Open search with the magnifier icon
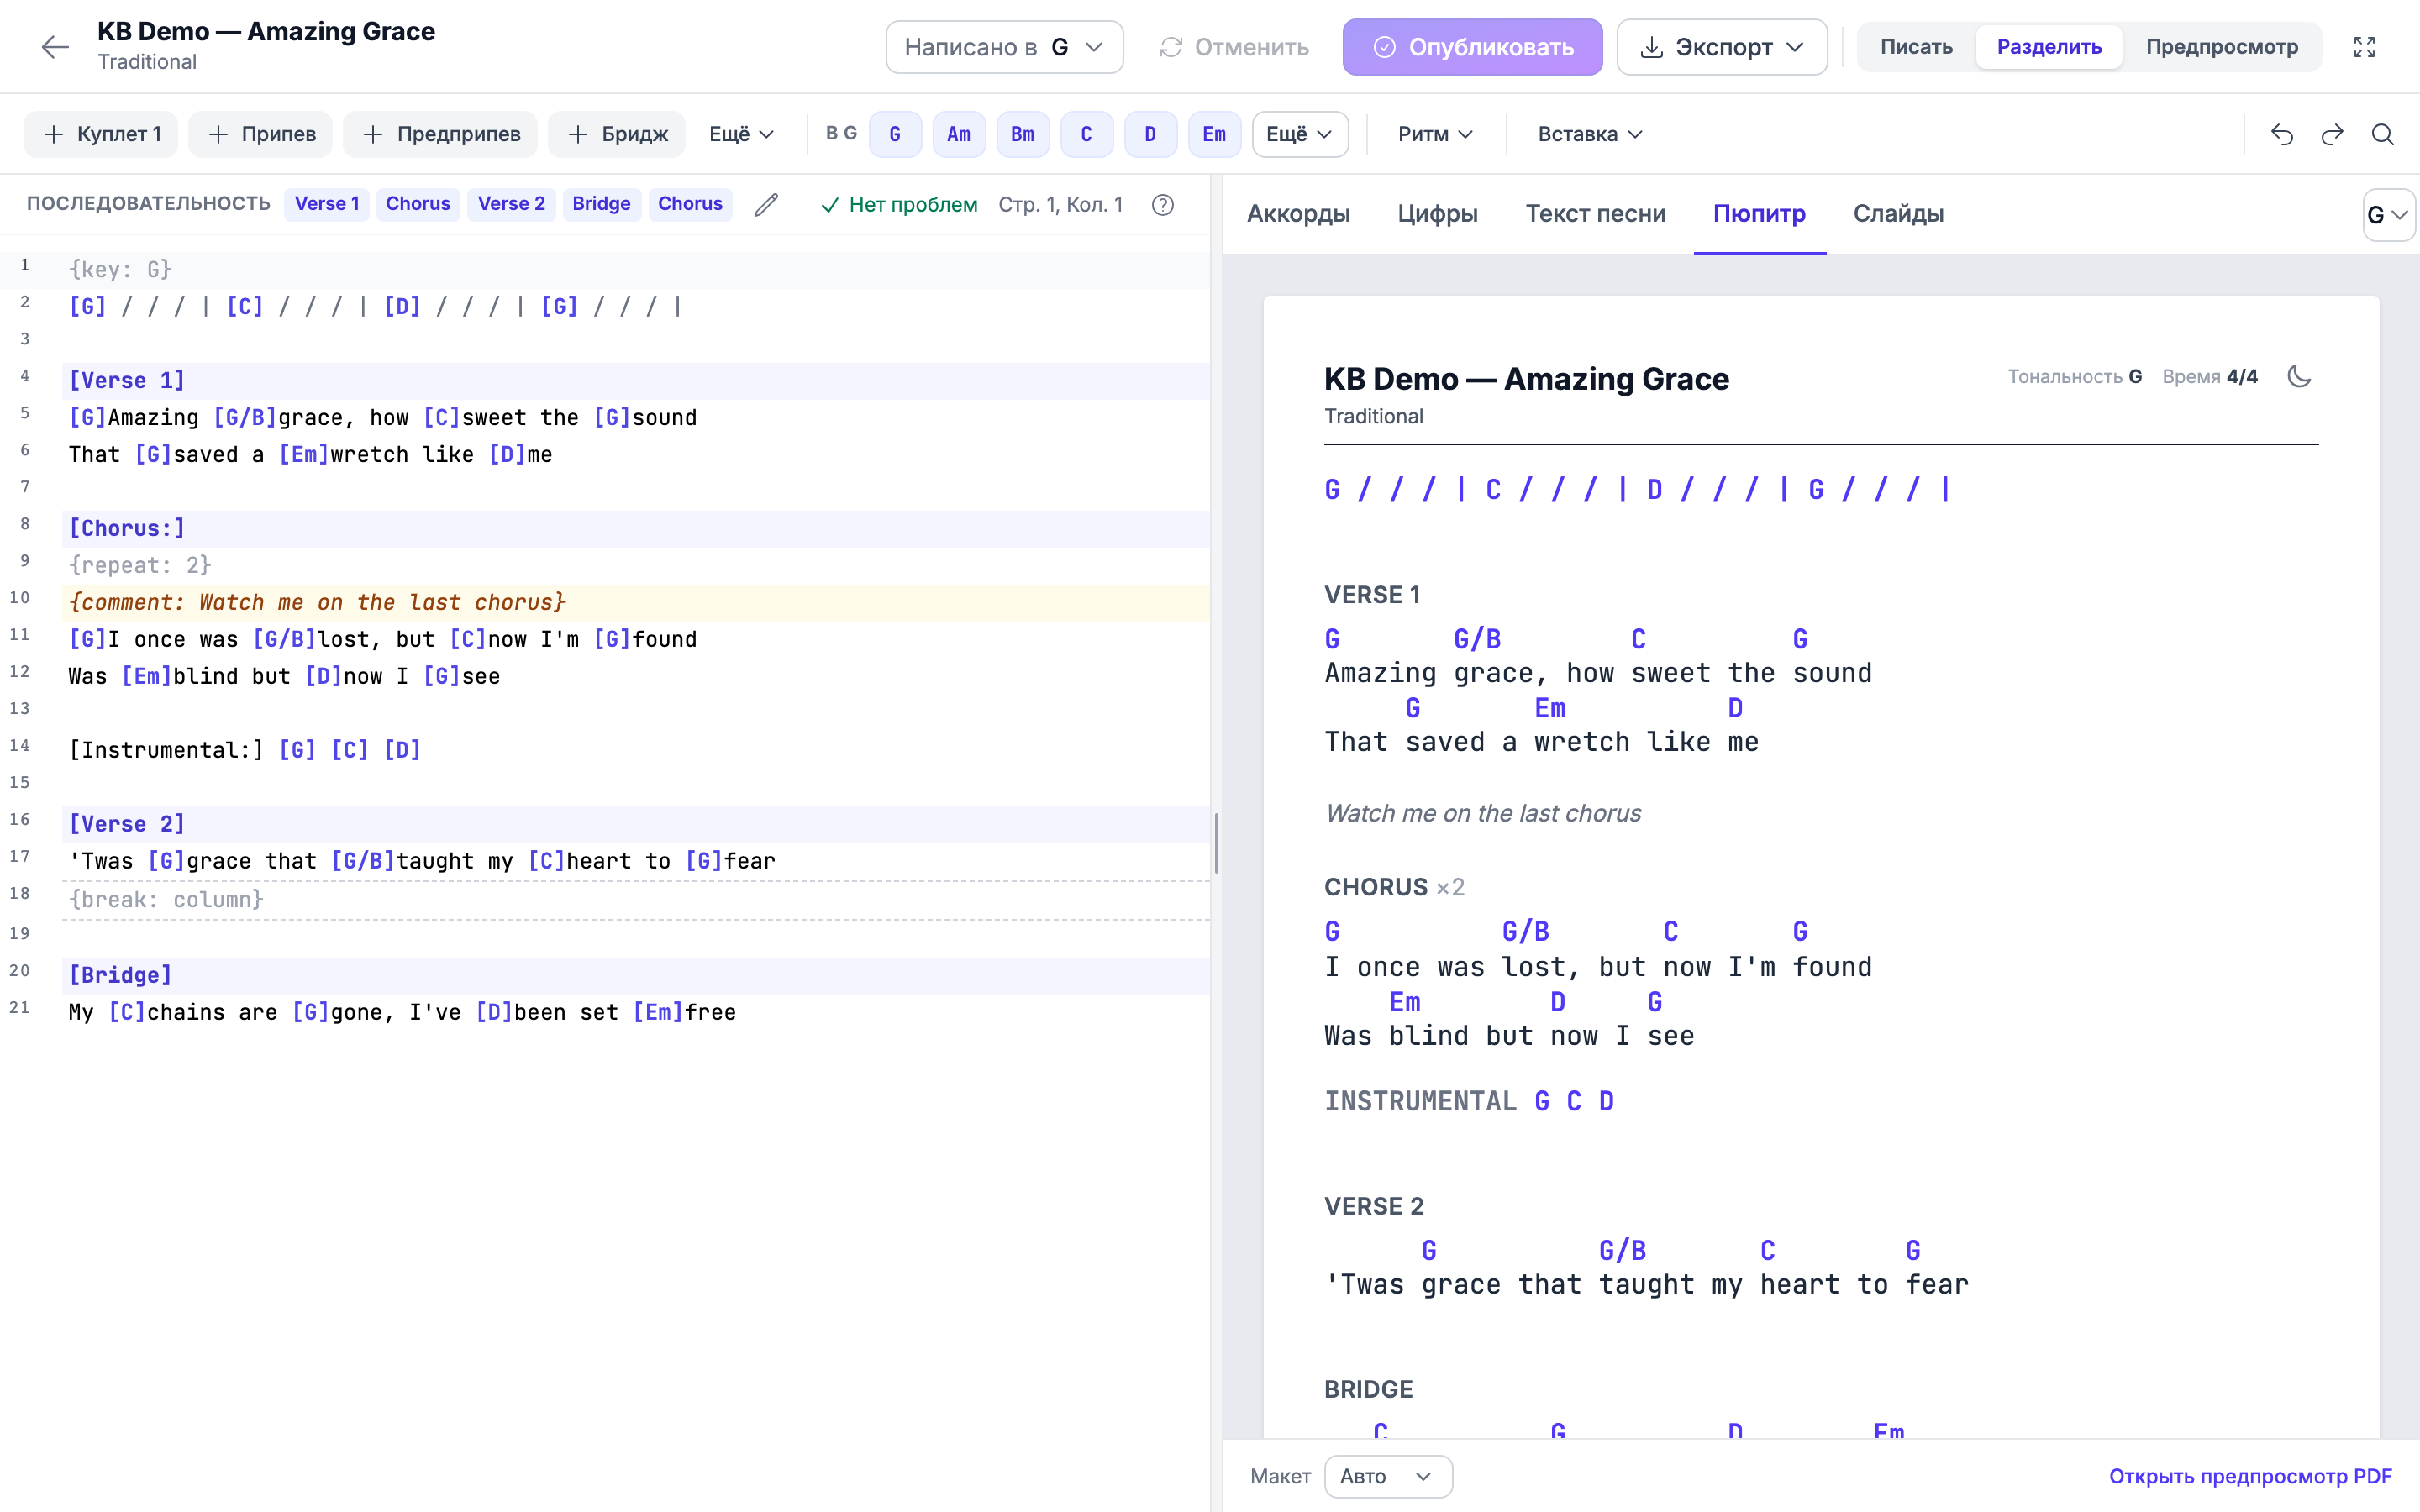The width and height of the screenshot is (2420, 1512). (x=2383, y=134)
